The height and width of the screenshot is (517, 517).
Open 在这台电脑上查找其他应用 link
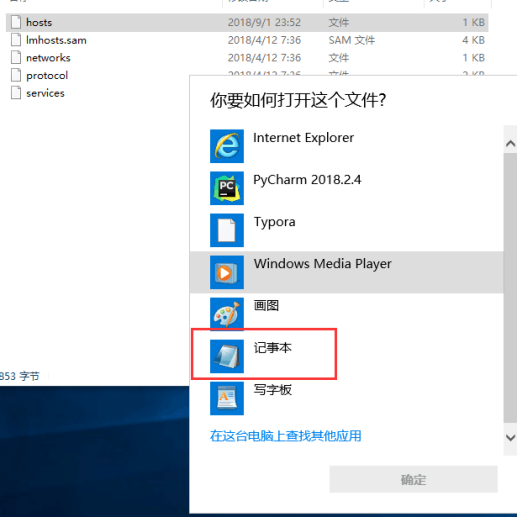pos(285,436)
